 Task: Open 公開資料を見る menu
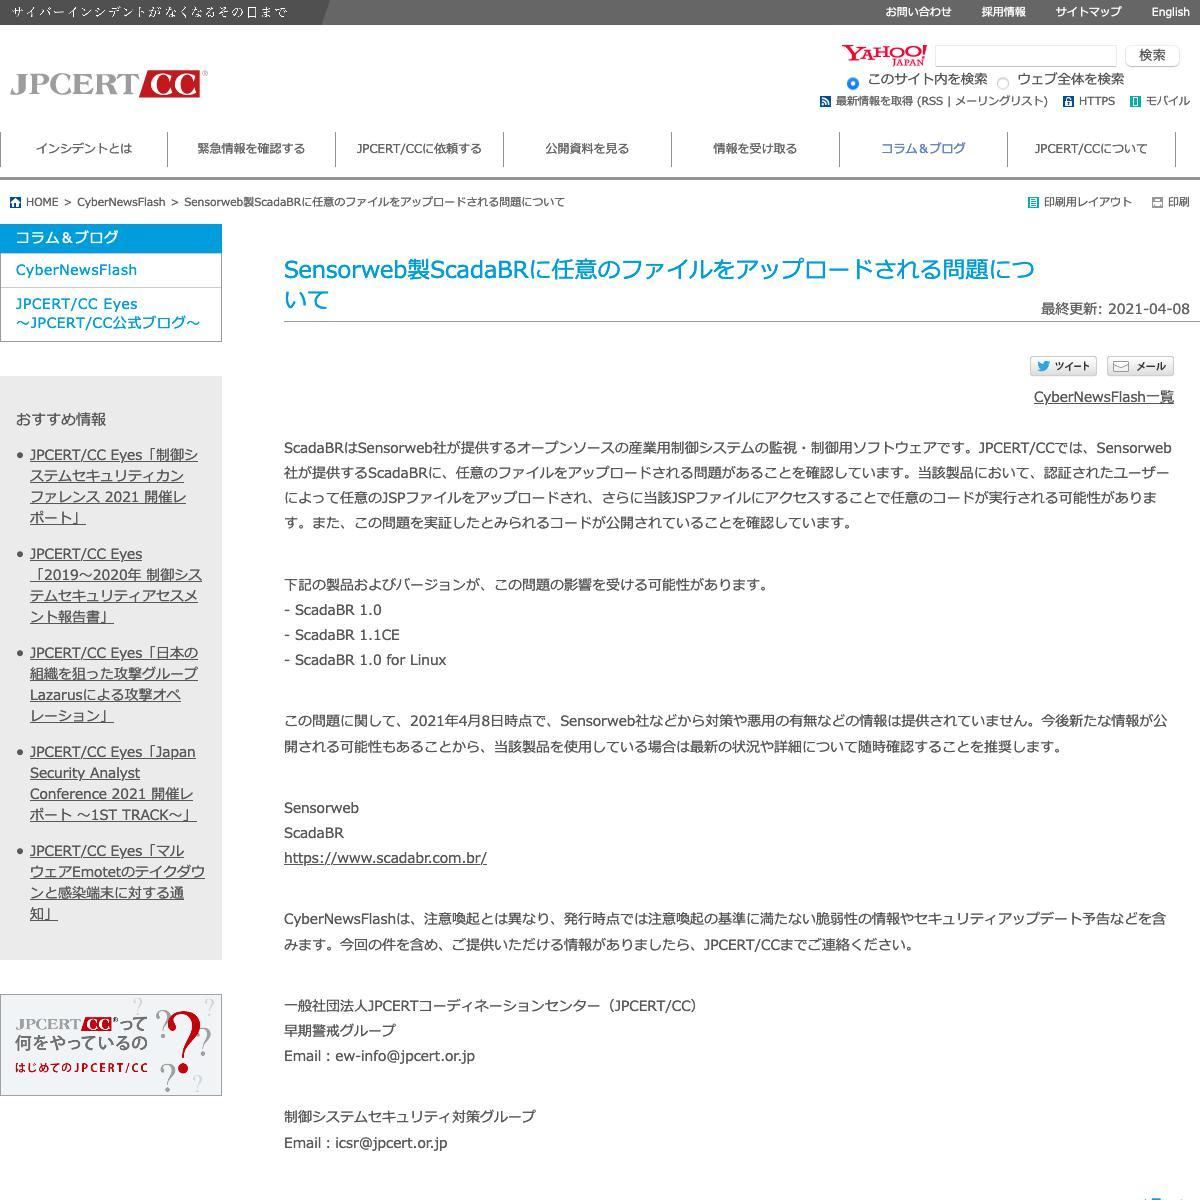pyautogui.click(x=587, y=149)
